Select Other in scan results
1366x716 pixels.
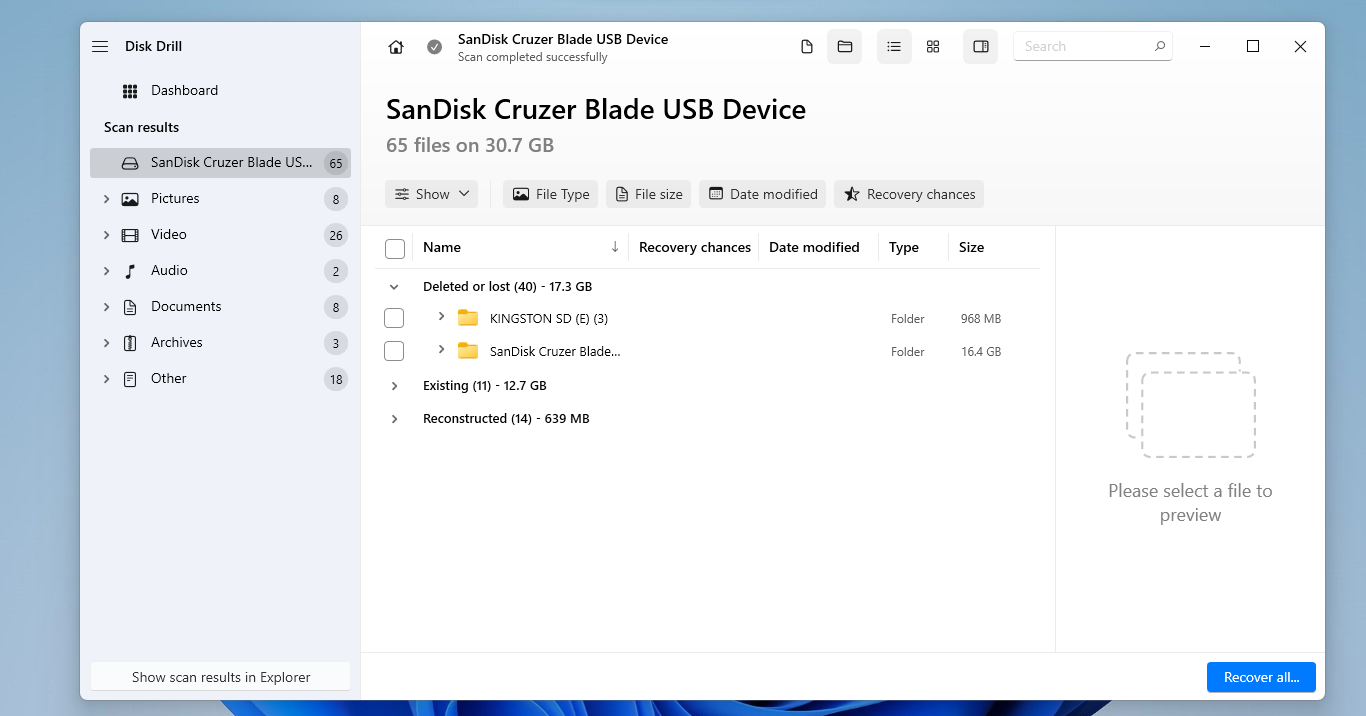coord(220,379)
